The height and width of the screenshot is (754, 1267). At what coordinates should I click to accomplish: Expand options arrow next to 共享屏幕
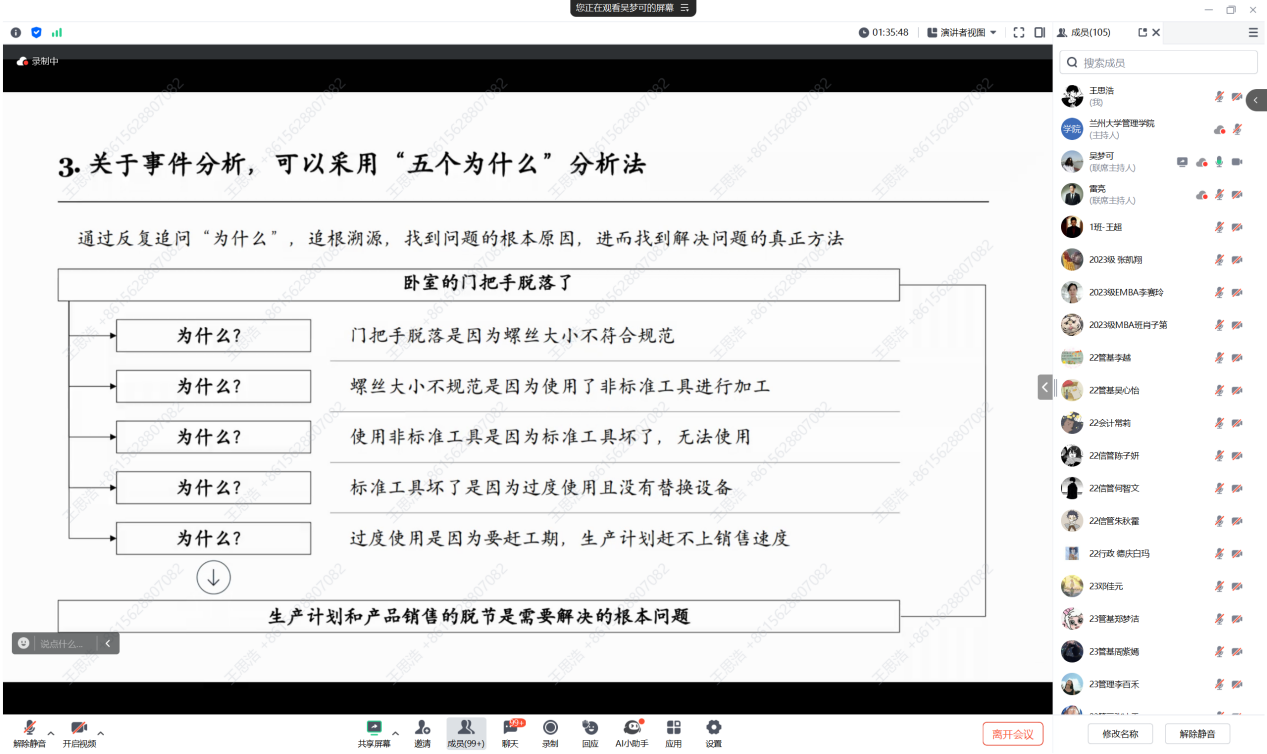click(x=395, y=732)
